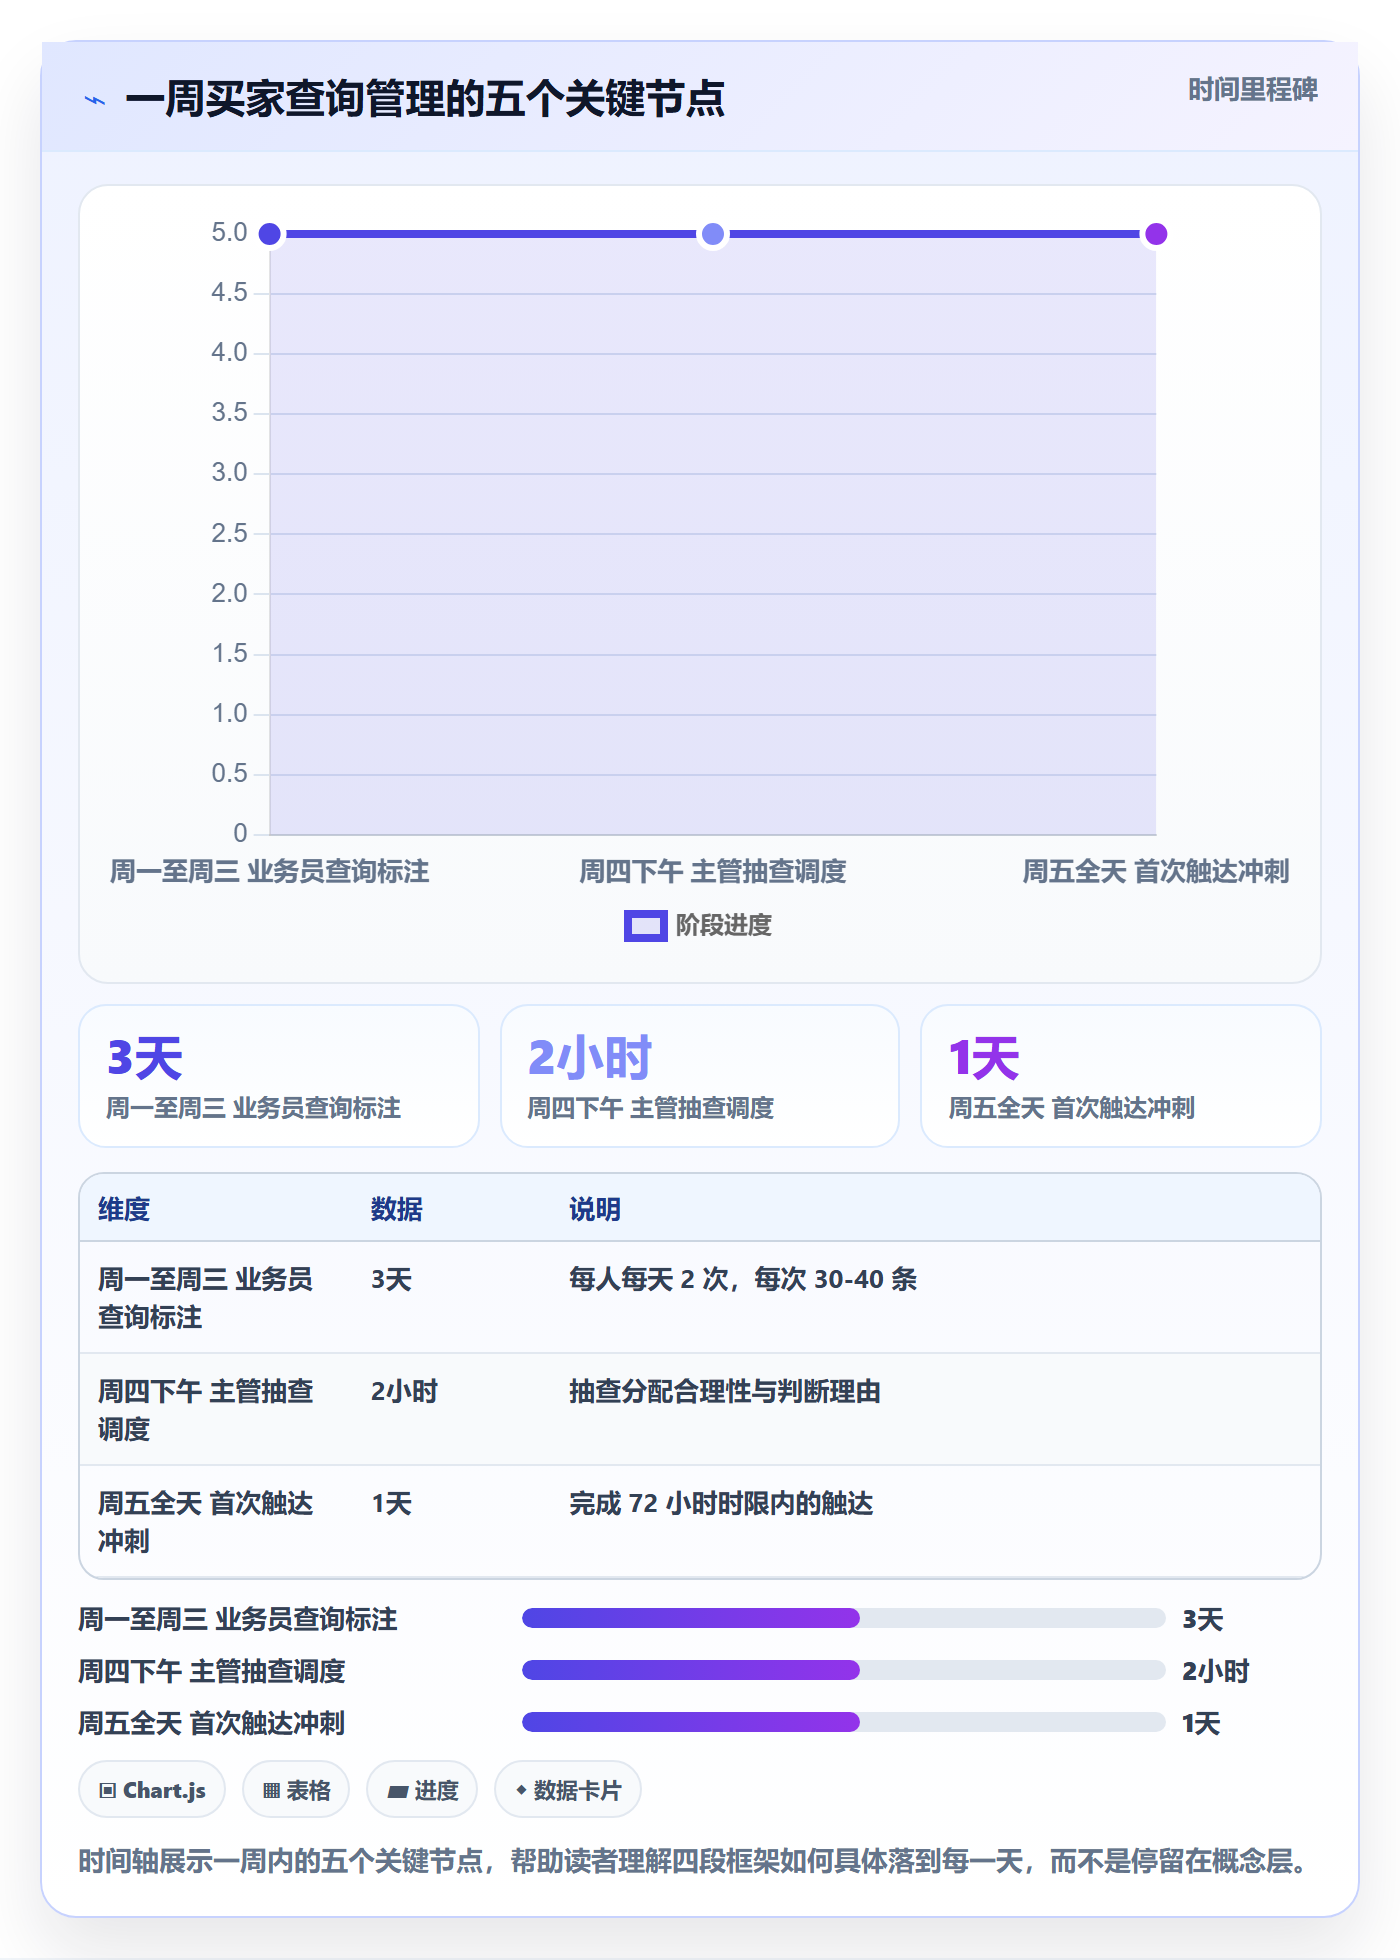This screenshot has width=1400, height=1960.
Task: Click the 5.0 y-axis value
Action: (229, 233)
